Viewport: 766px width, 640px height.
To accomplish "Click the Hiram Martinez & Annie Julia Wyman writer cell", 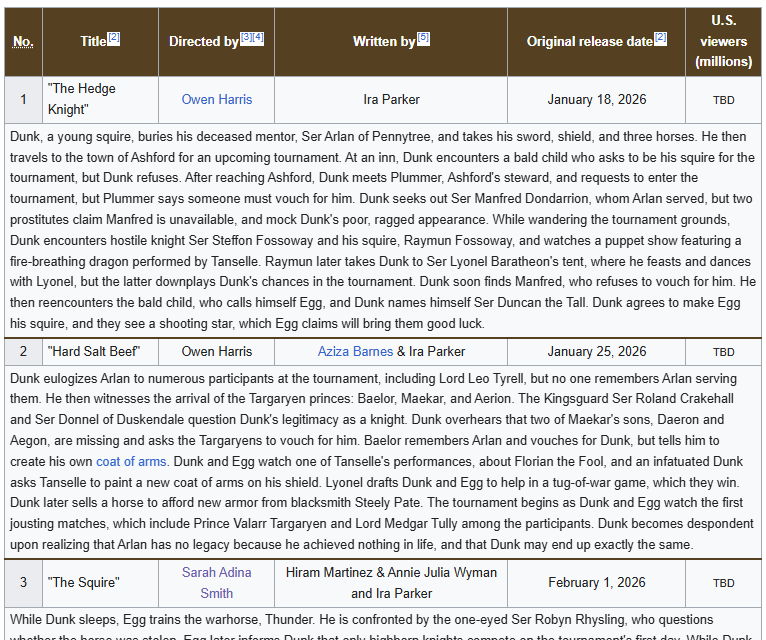I will [391, 583].
